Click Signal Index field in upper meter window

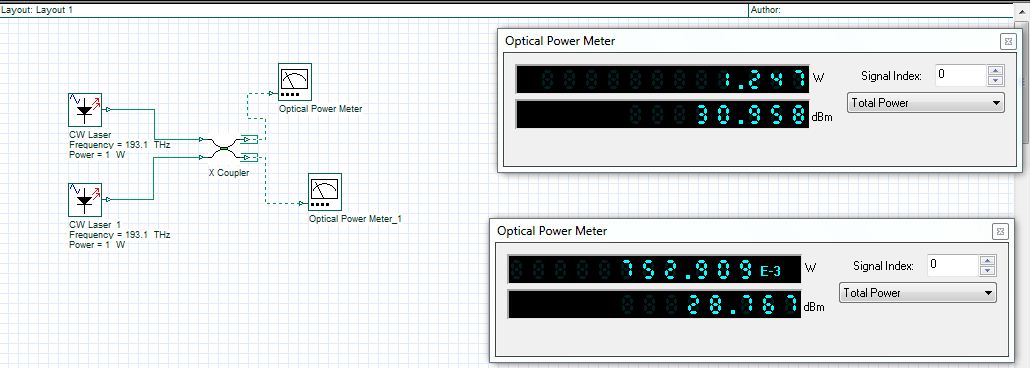coord(960,75)
